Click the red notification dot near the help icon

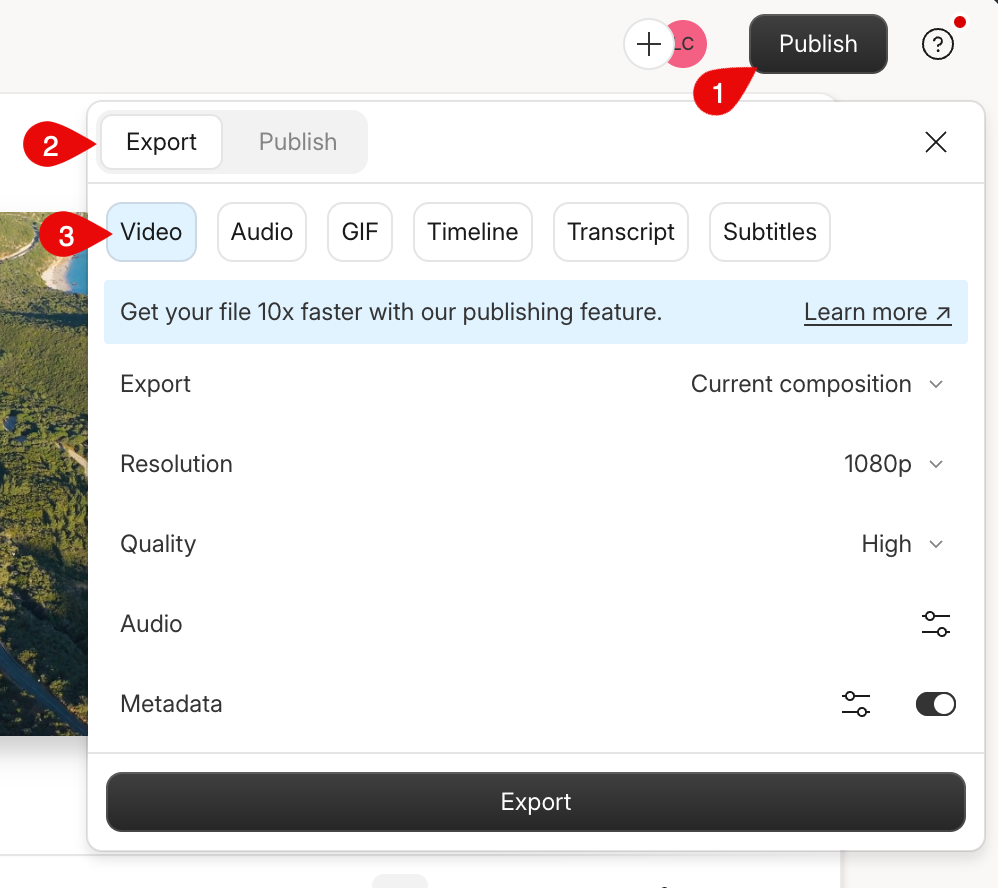pos(960,20)
